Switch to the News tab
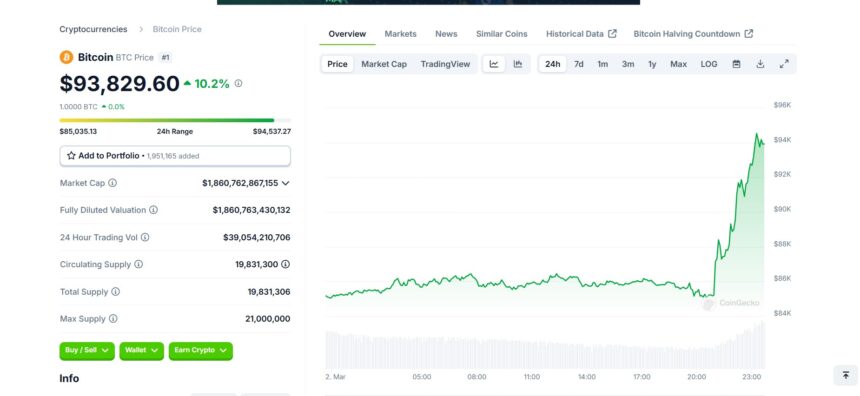The image size is (860, 396). point(446,34)
